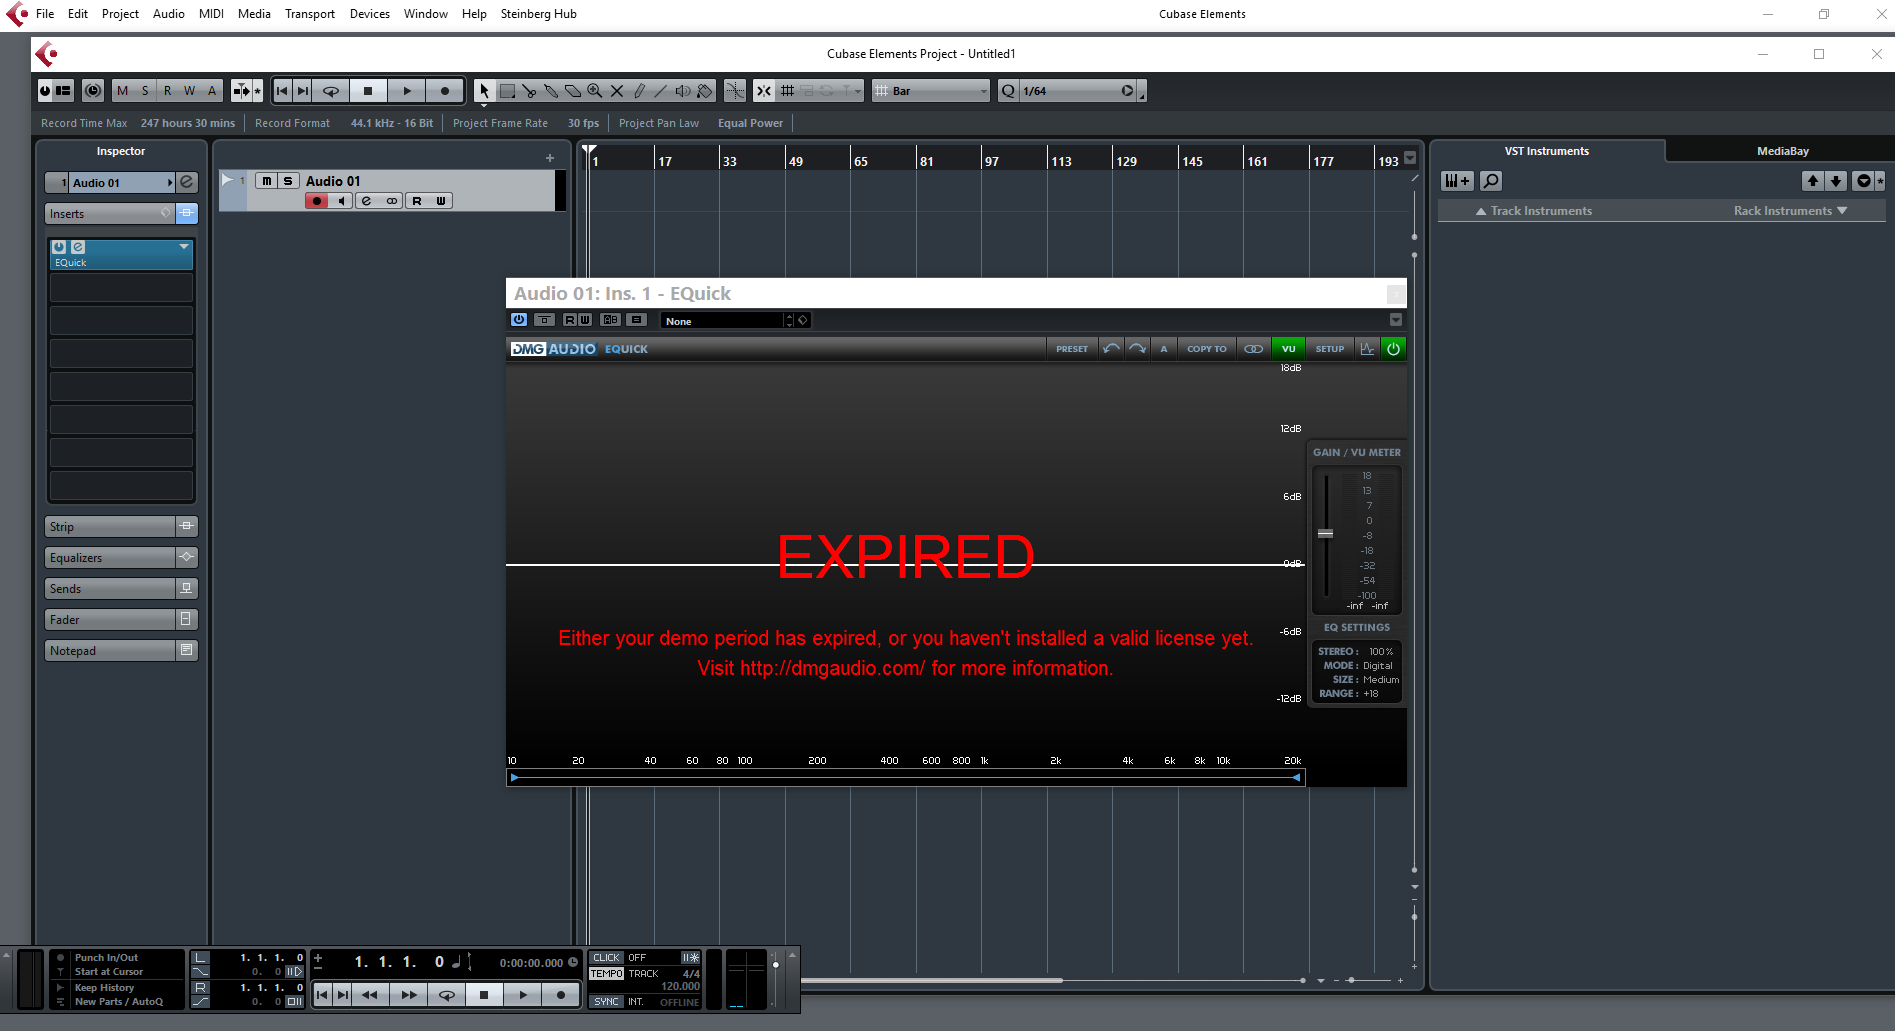Select the Object Selection arrow tool
This screenshot has width=1895, height=1031.
484,91
